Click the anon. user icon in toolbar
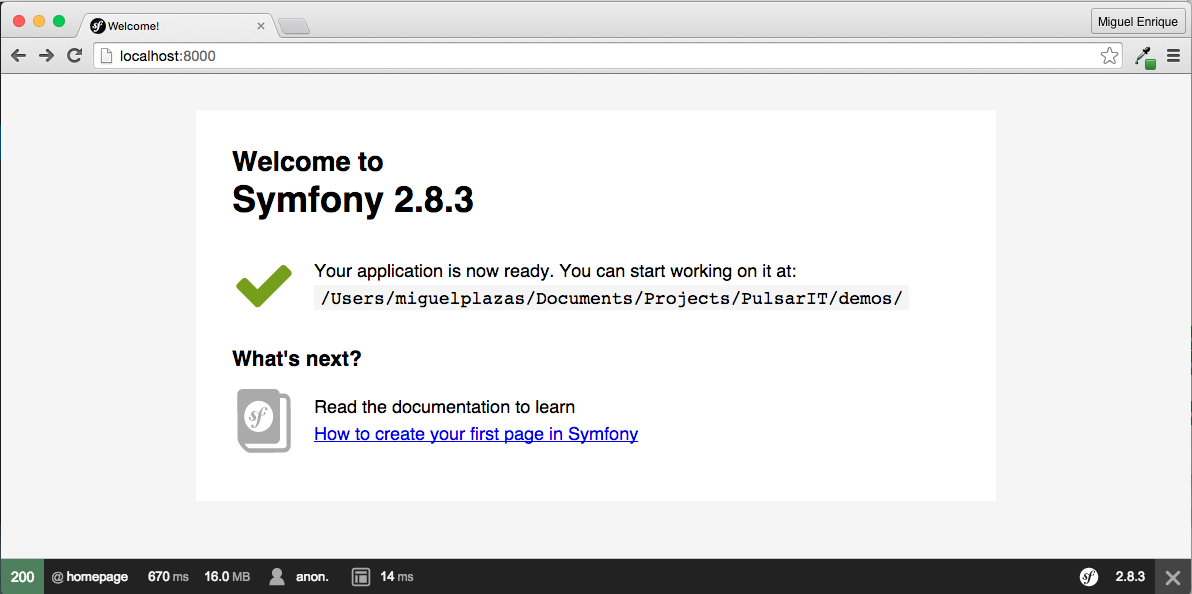The width and height of the screenshot is (1192, 594). [277, 577]
